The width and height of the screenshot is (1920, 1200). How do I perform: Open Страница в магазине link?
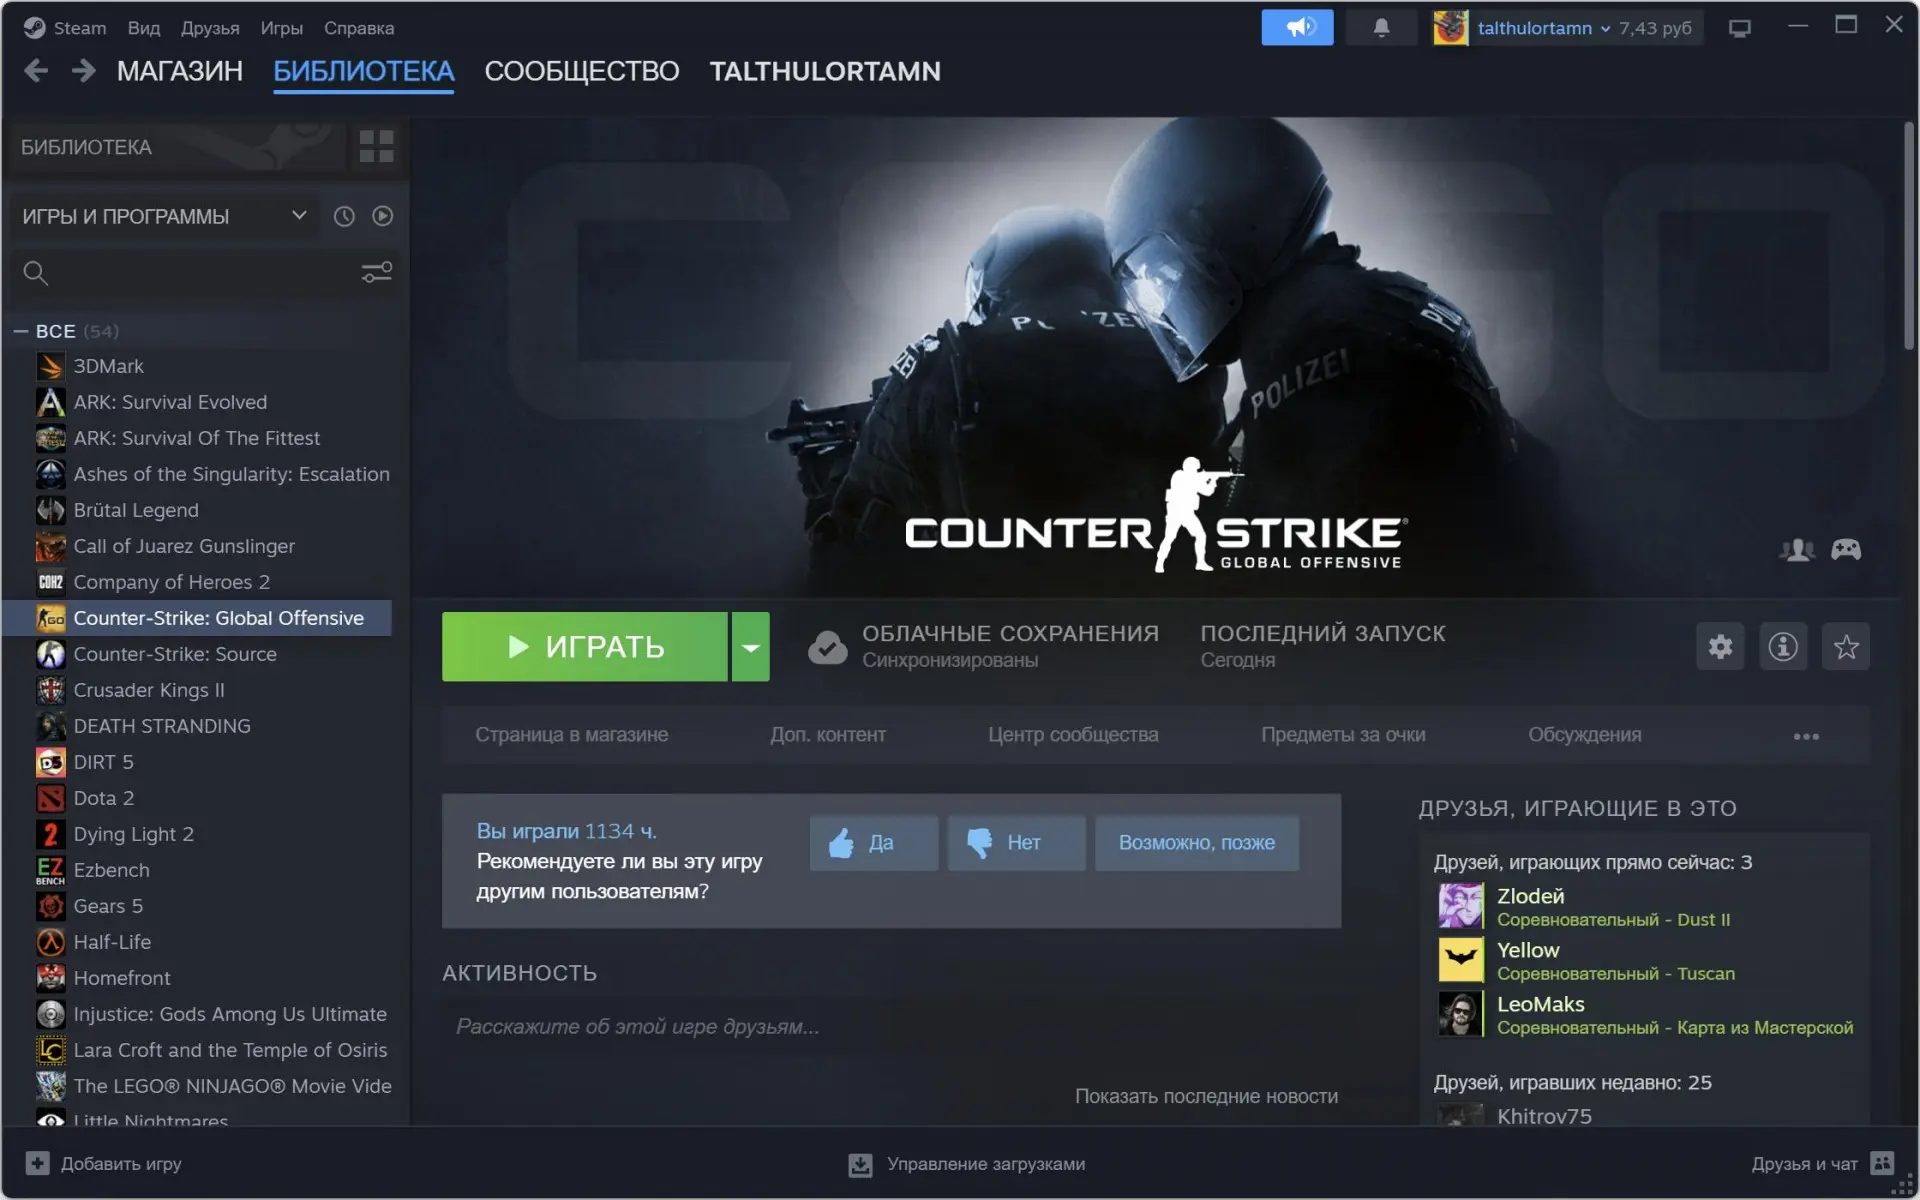point(572,735)
